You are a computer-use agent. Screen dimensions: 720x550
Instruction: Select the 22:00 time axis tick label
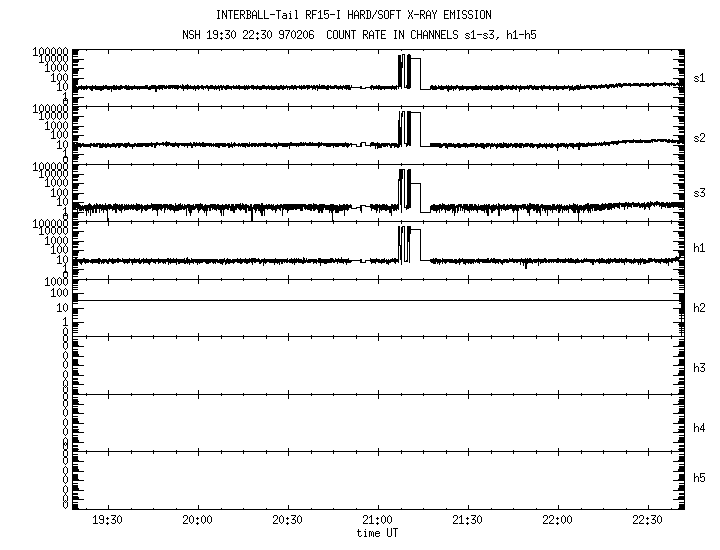coord(557,521)
